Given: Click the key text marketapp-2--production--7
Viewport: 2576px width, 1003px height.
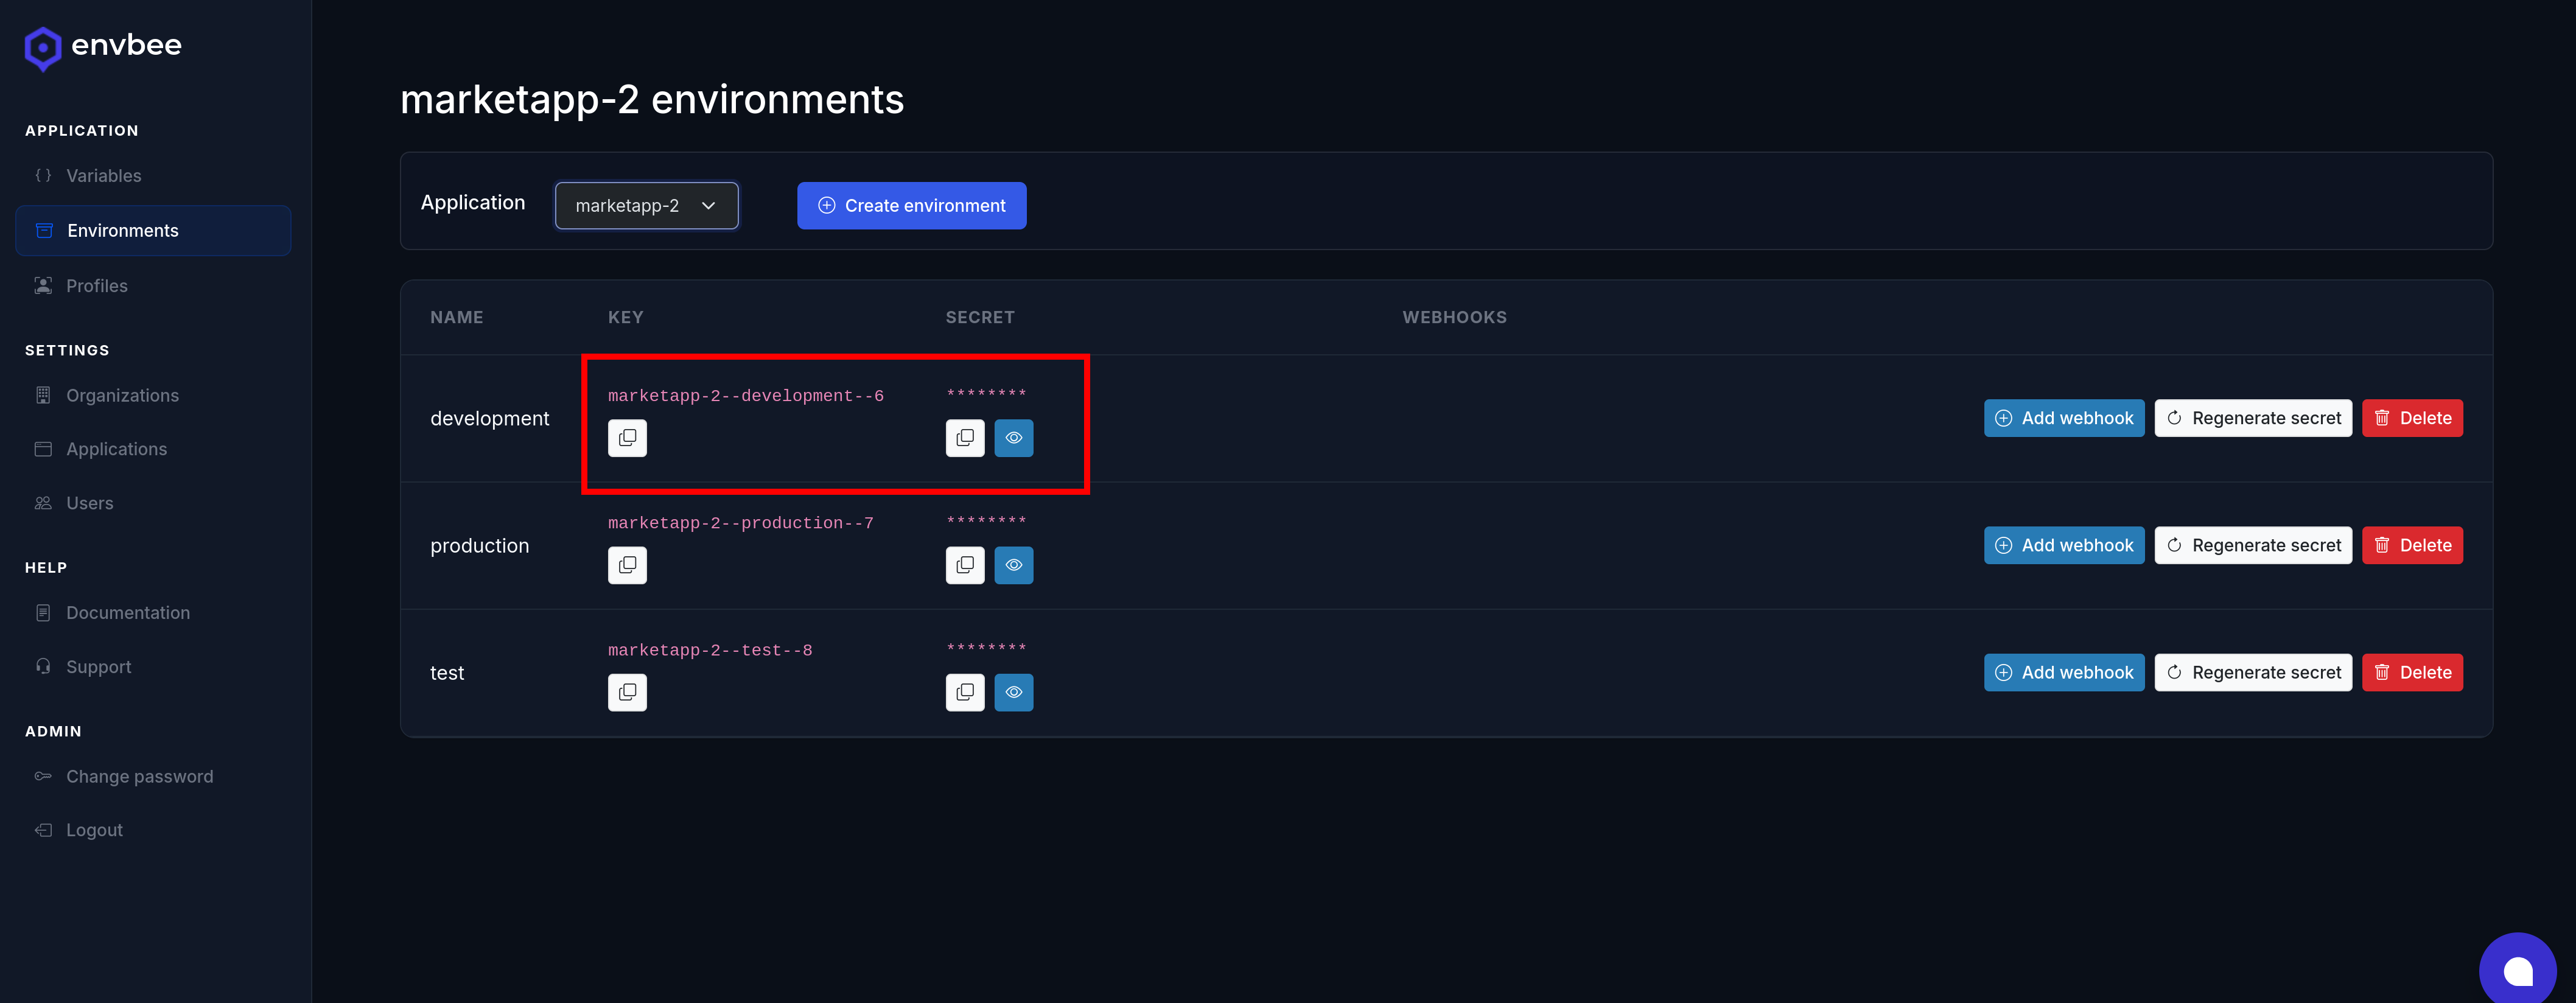Looking at the screenshot, I should coord(741,523).
